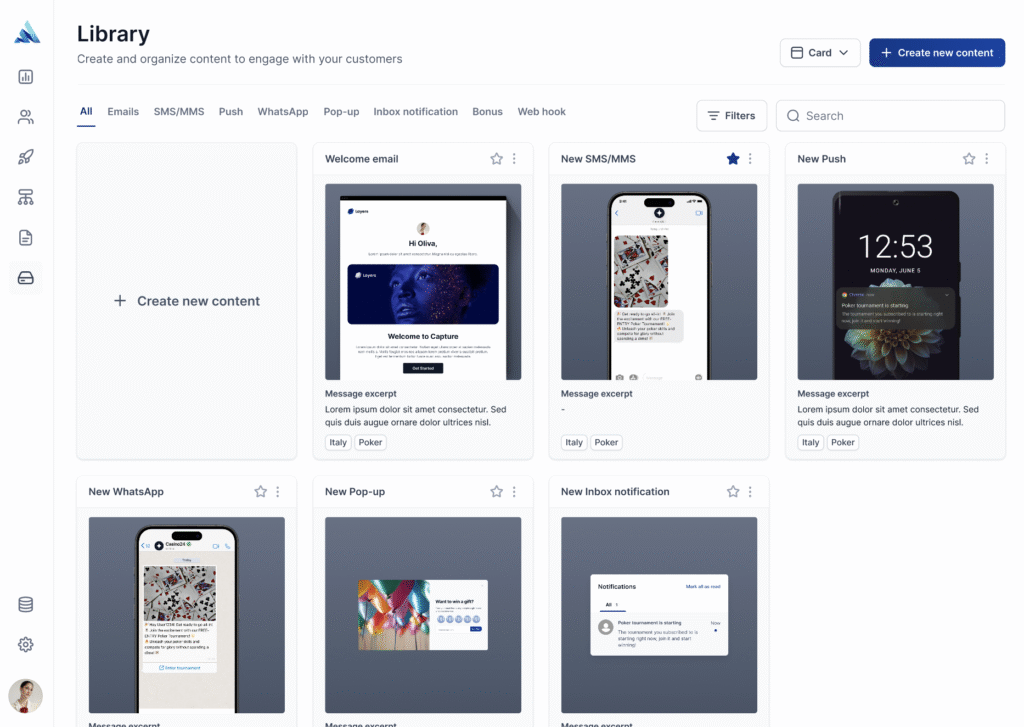Screen dimensions: 1024x727
Task: Open more options for New Push
Action: coord(987,159)
